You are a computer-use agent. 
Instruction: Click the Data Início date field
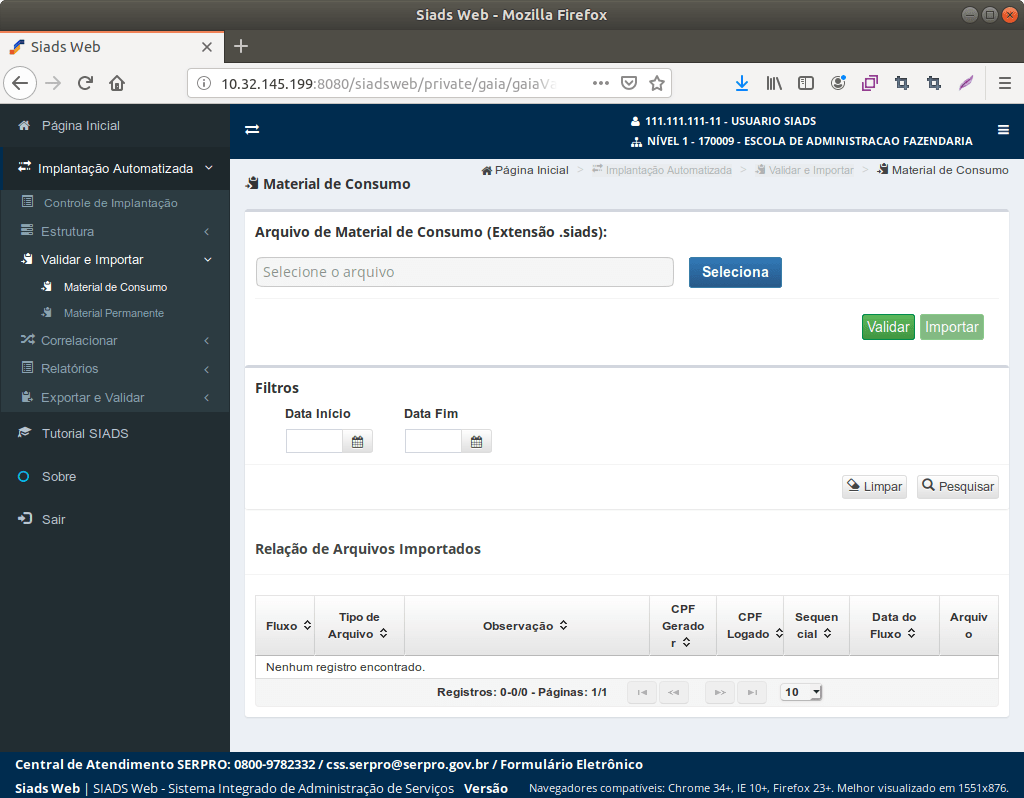pos(314,442)
